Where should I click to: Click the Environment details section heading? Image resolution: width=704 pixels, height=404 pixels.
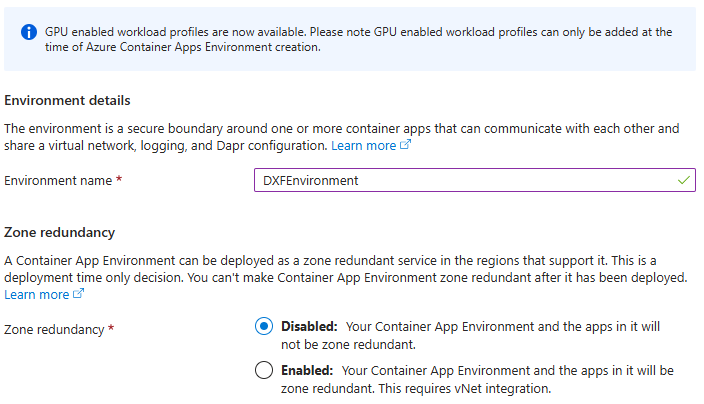coord(67,100)
